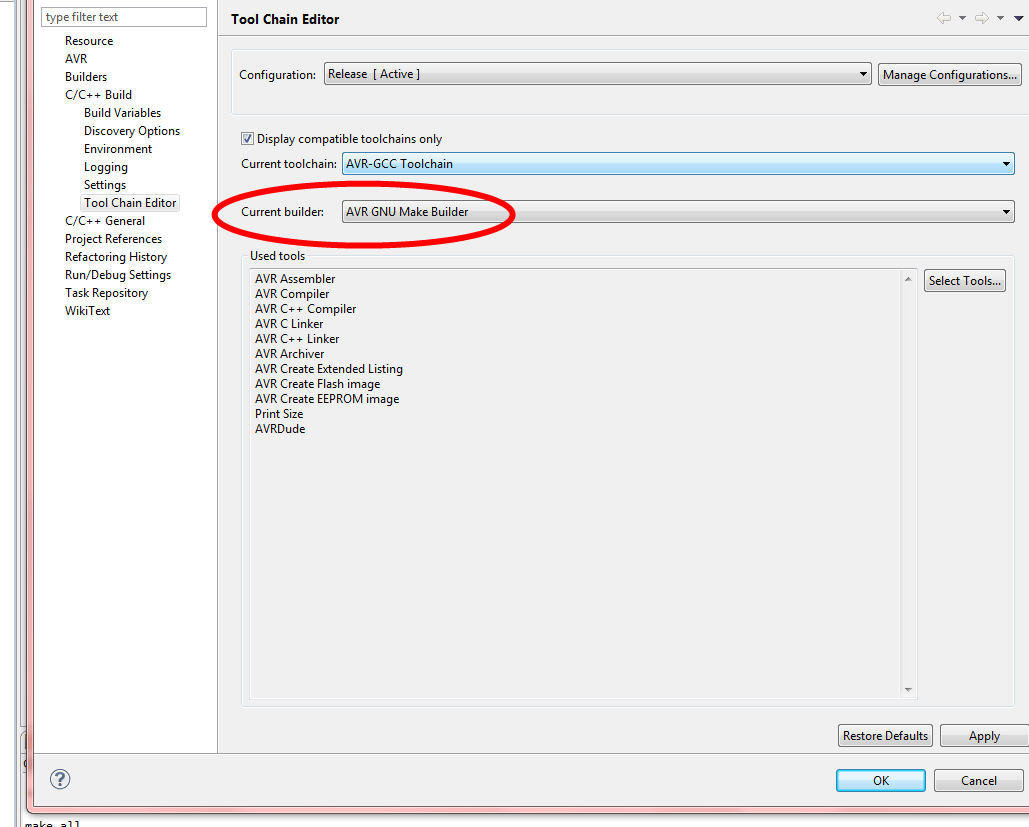Select AVR C++ Compiler in used tools
1029x827 pixels.
pos(306,308)
